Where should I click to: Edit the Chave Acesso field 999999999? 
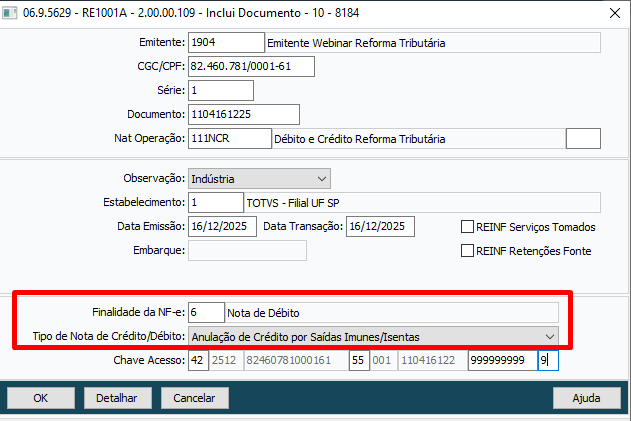(503, 360)
